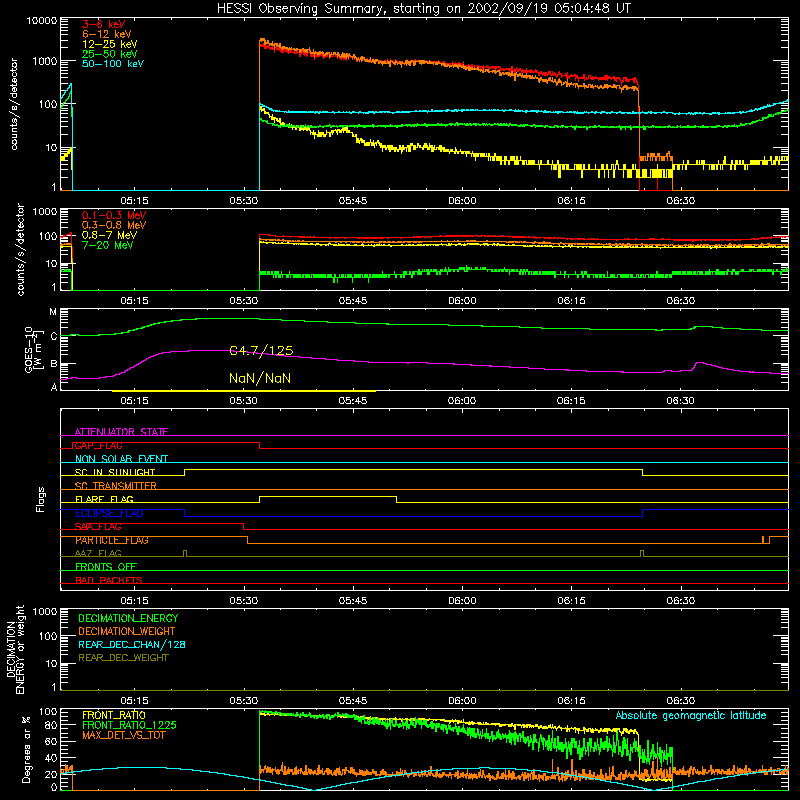Click the 0.1-0.3 MeV legend entry
The image size is (800, 800).
[x=114, y=215]
